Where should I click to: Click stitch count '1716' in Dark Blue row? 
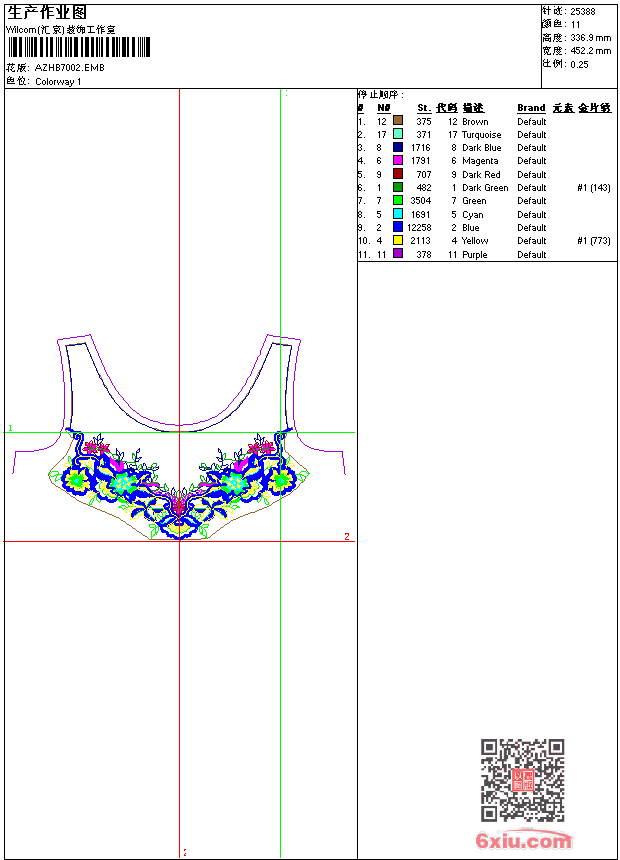(421, 148)
